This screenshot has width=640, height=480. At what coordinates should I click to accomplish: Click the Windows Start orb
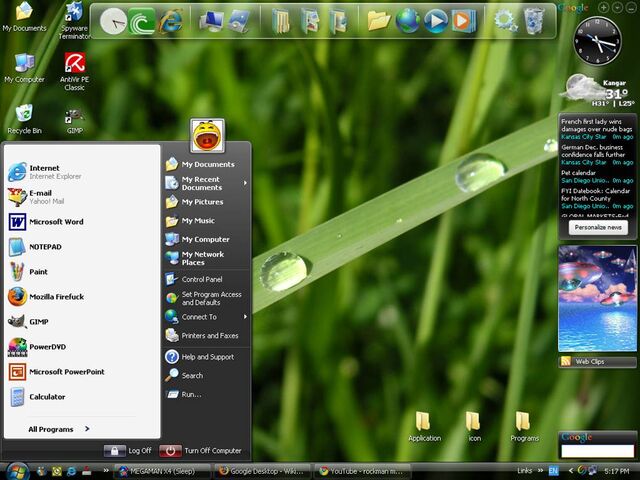click(17, 471)
